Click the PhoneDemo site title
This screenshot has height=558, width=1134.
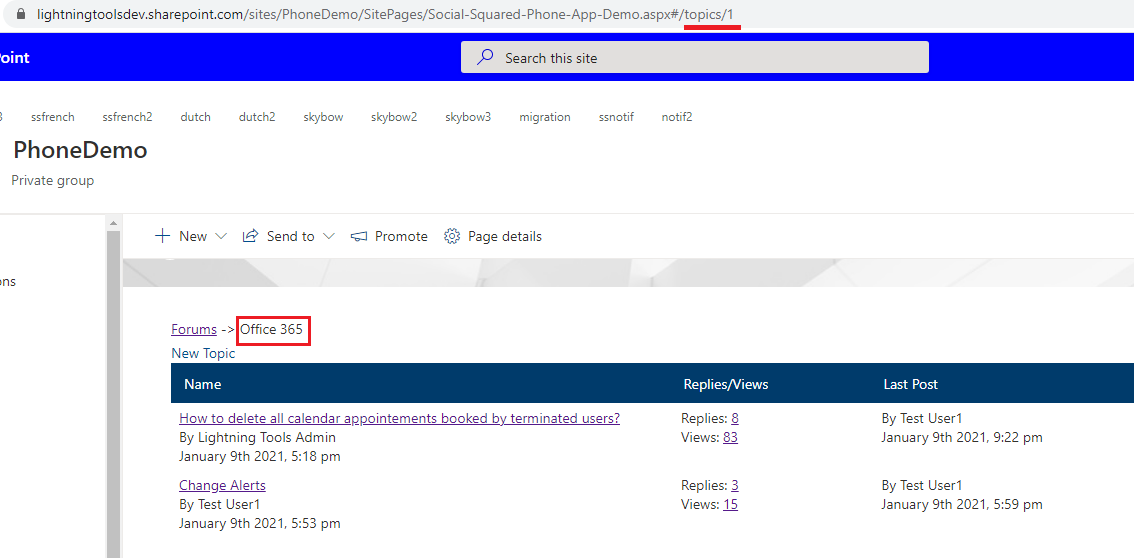(80, 150)
